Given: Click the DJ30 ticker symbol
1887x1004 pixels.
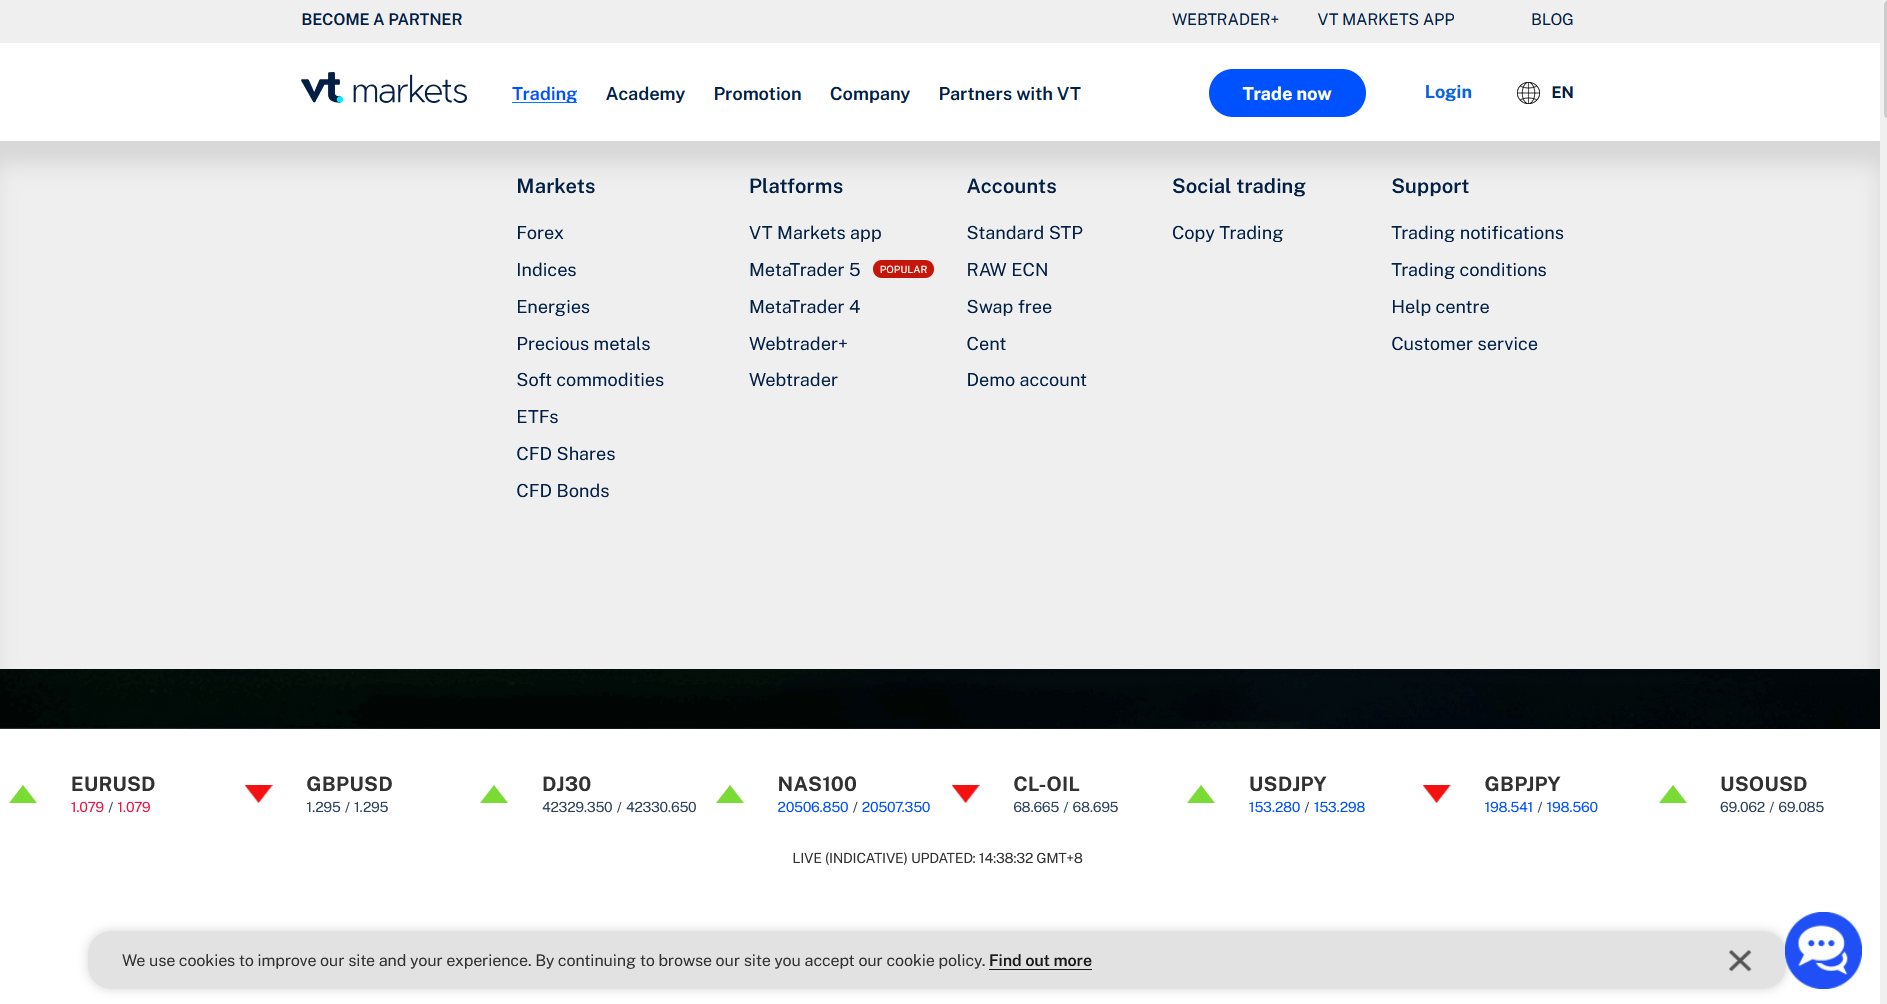Looking at the screenshot, I should point(566,784).
